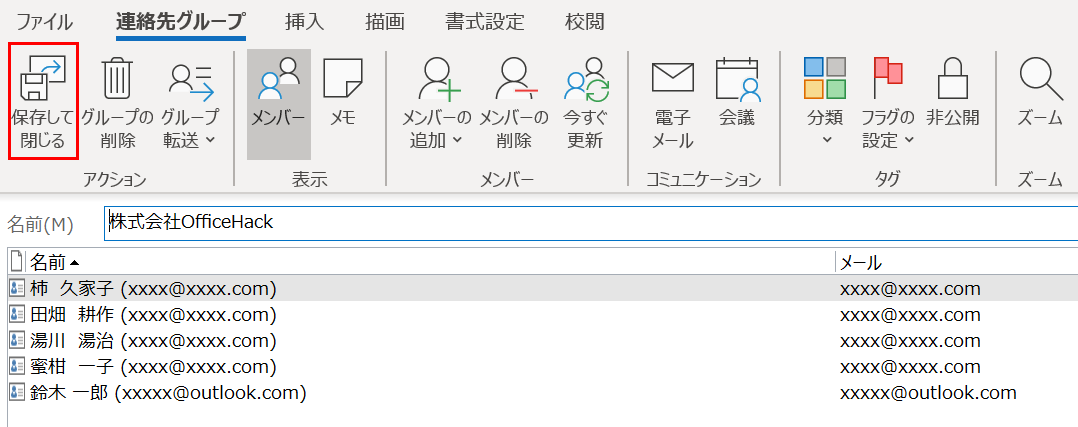Click the Update Now icon

(x=585, y=80)
